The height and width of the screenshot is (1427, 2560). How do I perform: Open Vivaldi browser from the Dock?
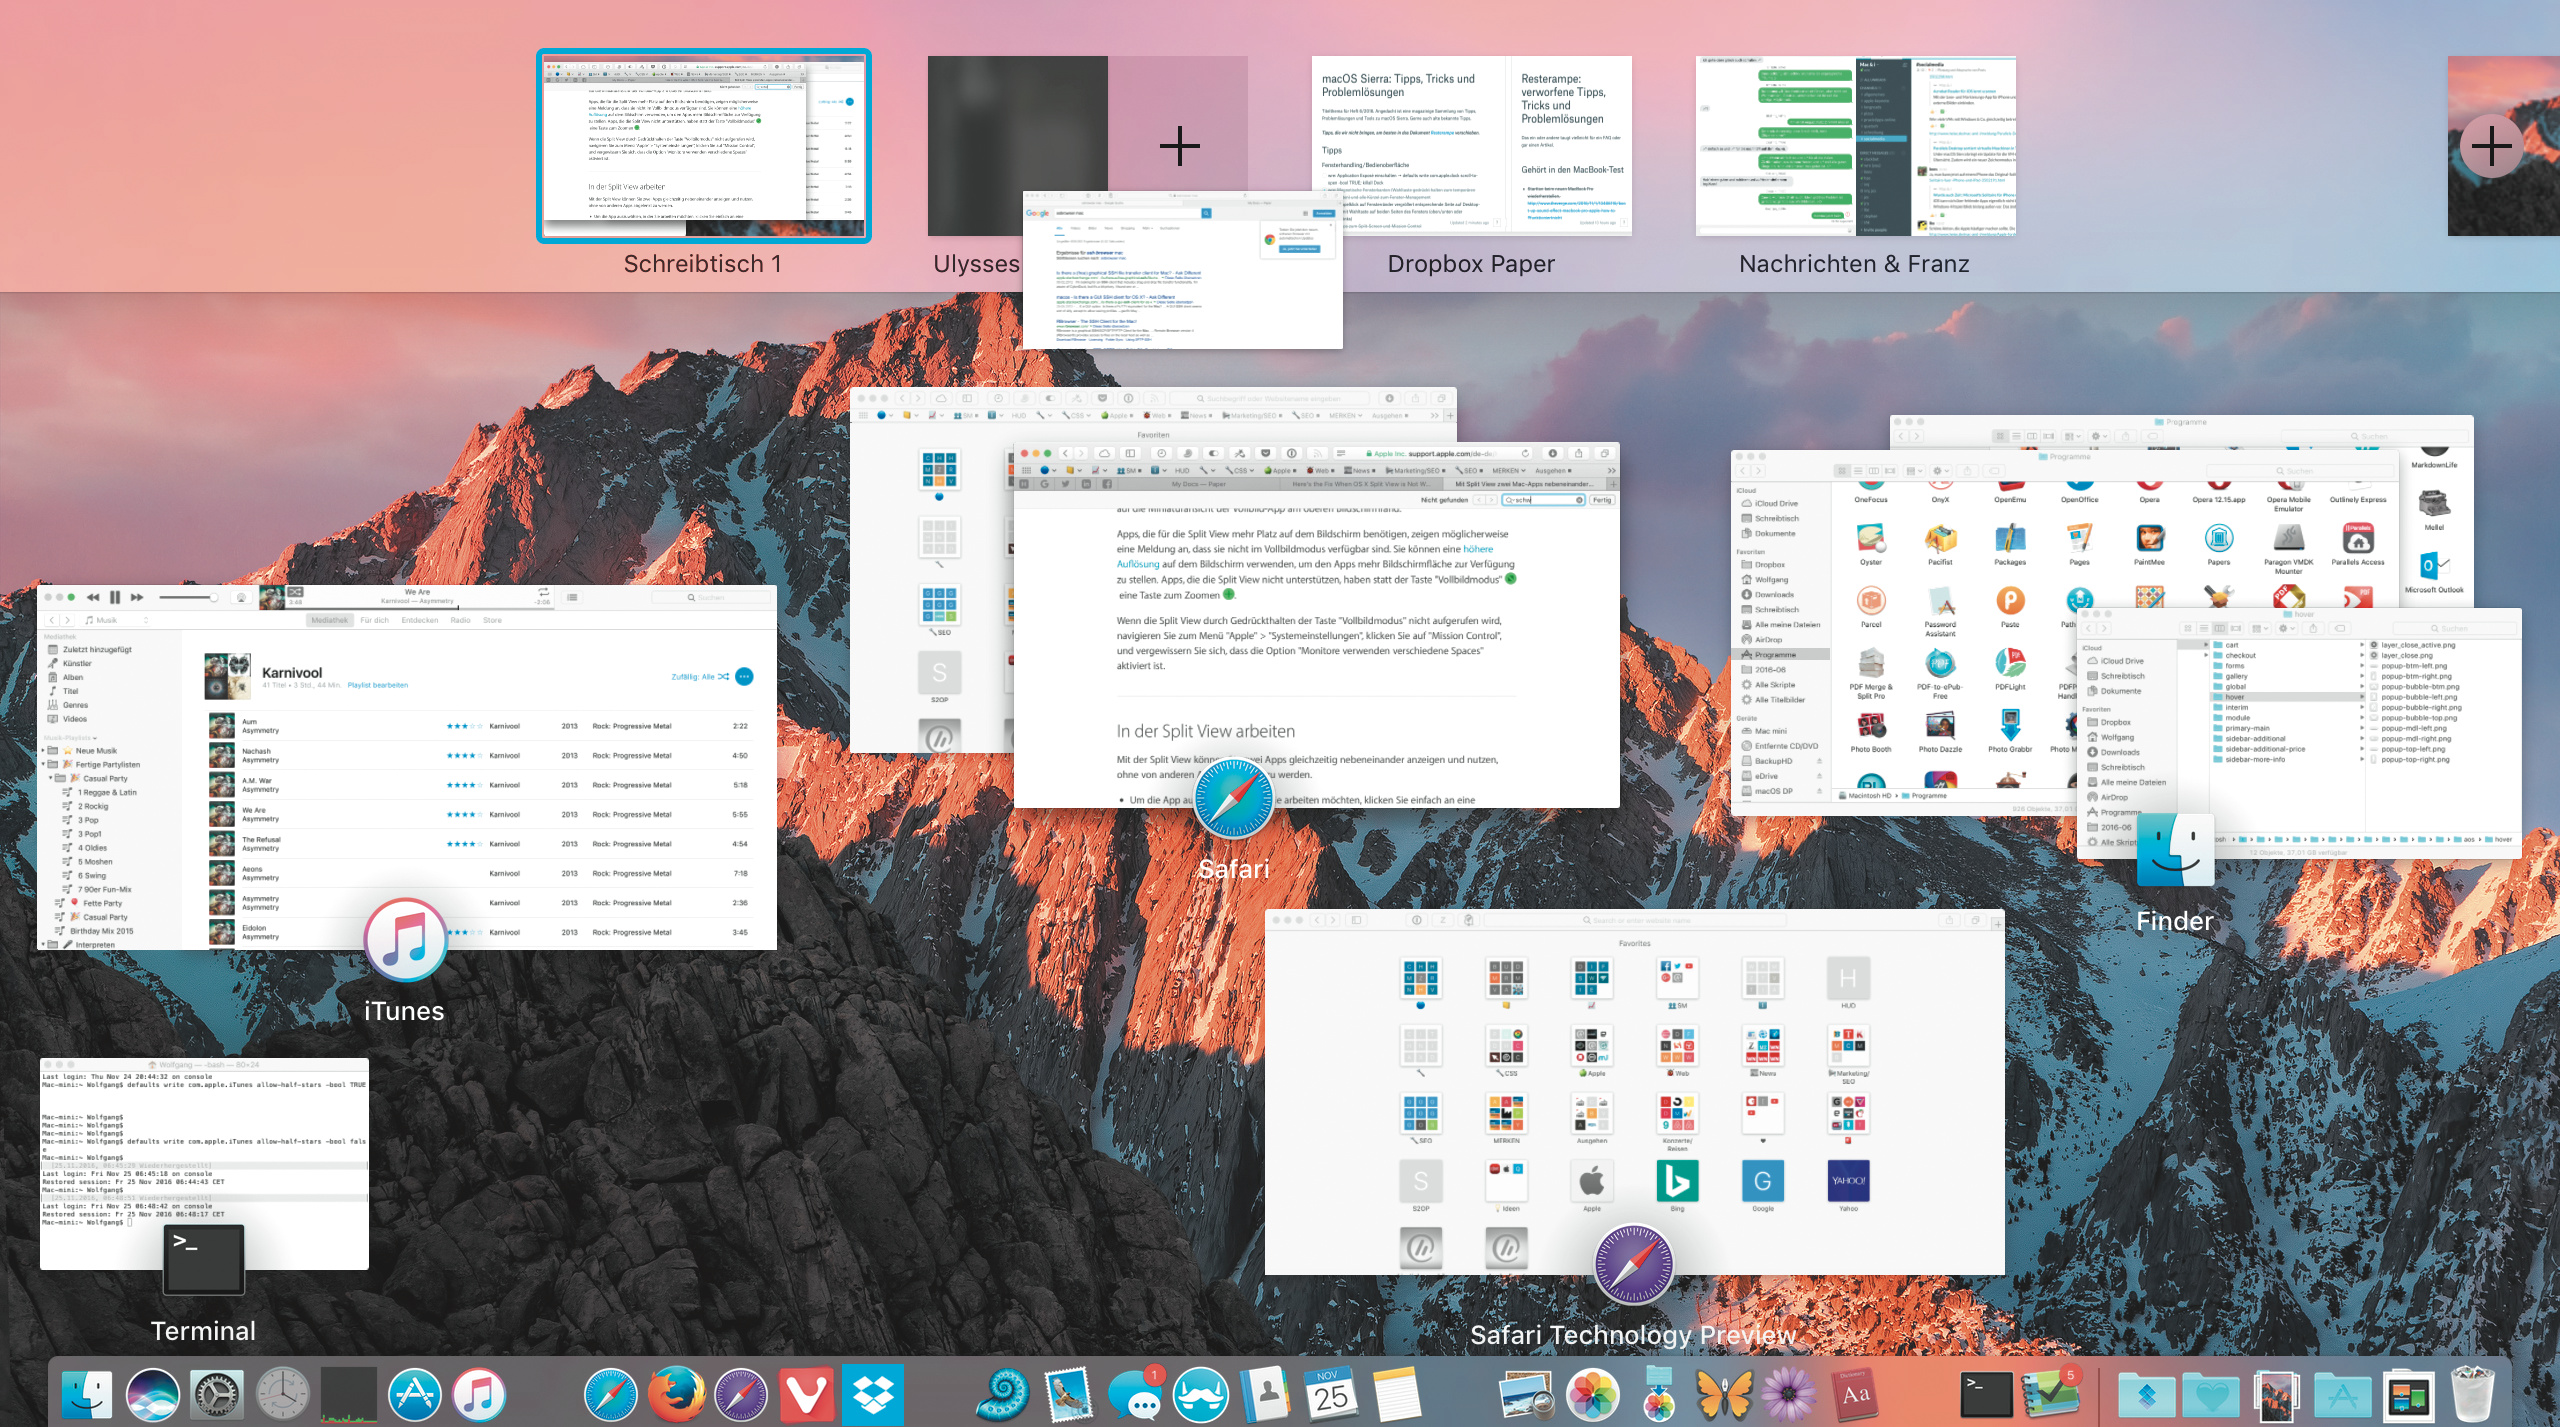(x=806, y=1394)
